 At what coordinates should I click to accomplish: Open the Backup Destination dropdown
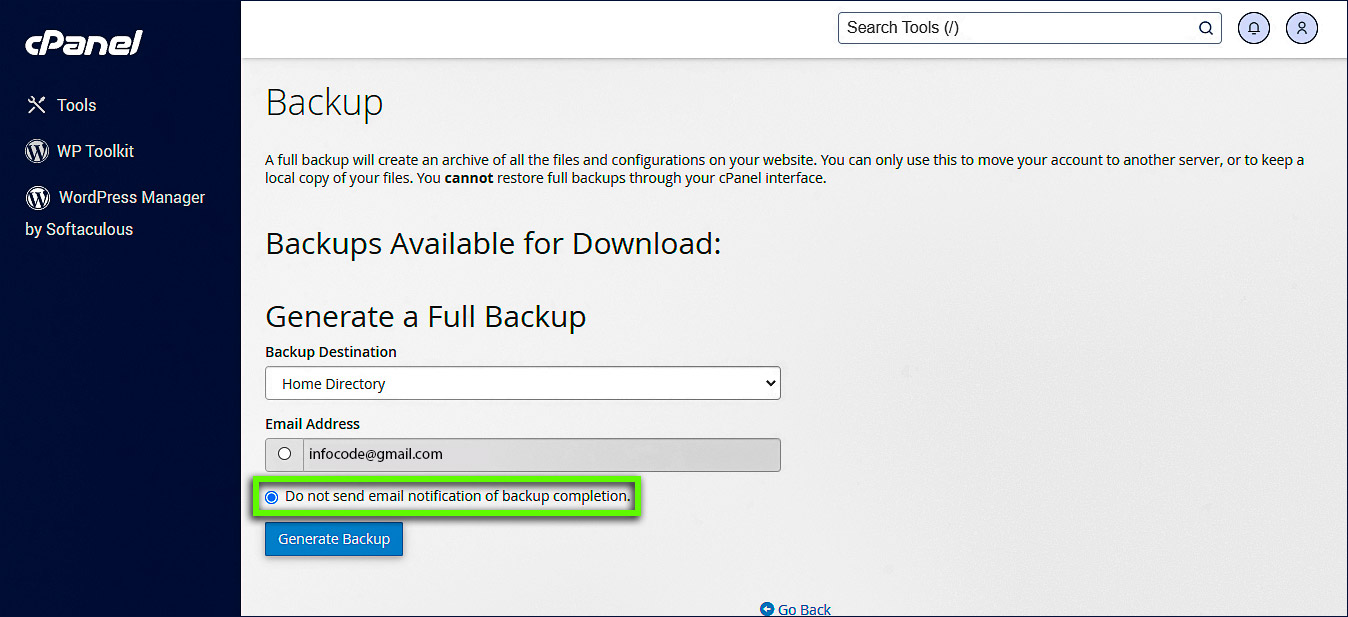[x=522, y=384]
